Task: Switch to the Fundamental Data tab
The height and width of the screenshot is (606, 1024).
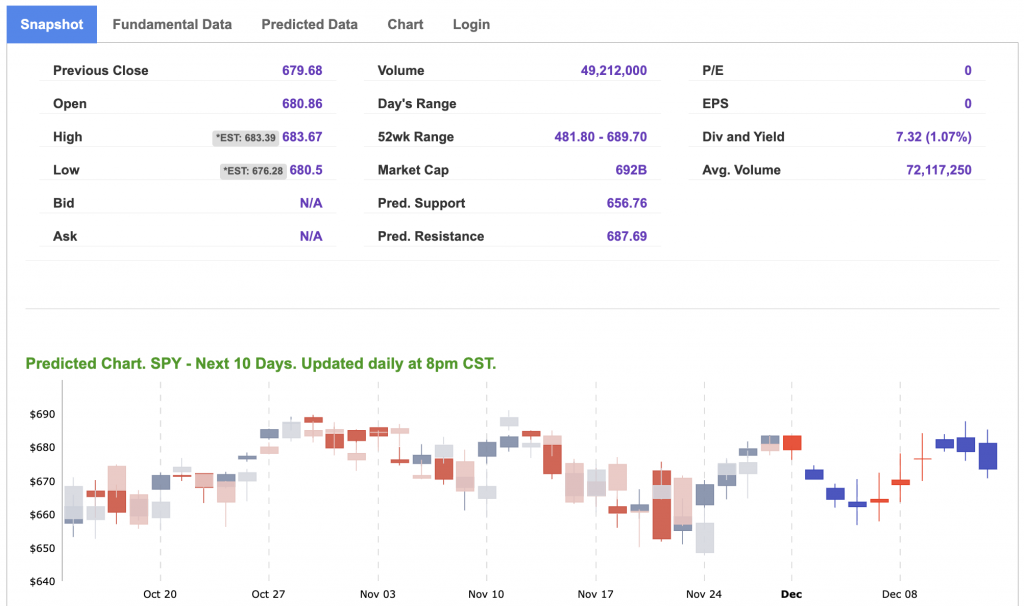Action: click(x=172, y=24)
